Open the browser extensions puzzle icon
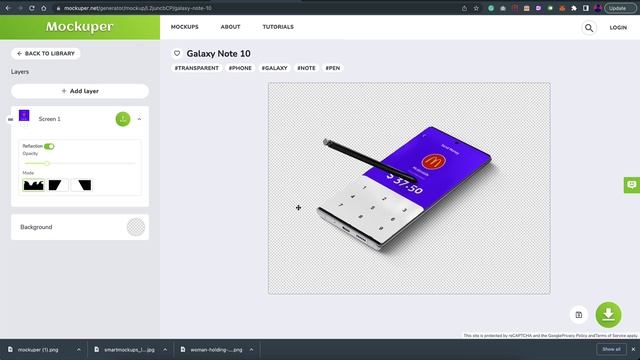 point(574,8)
